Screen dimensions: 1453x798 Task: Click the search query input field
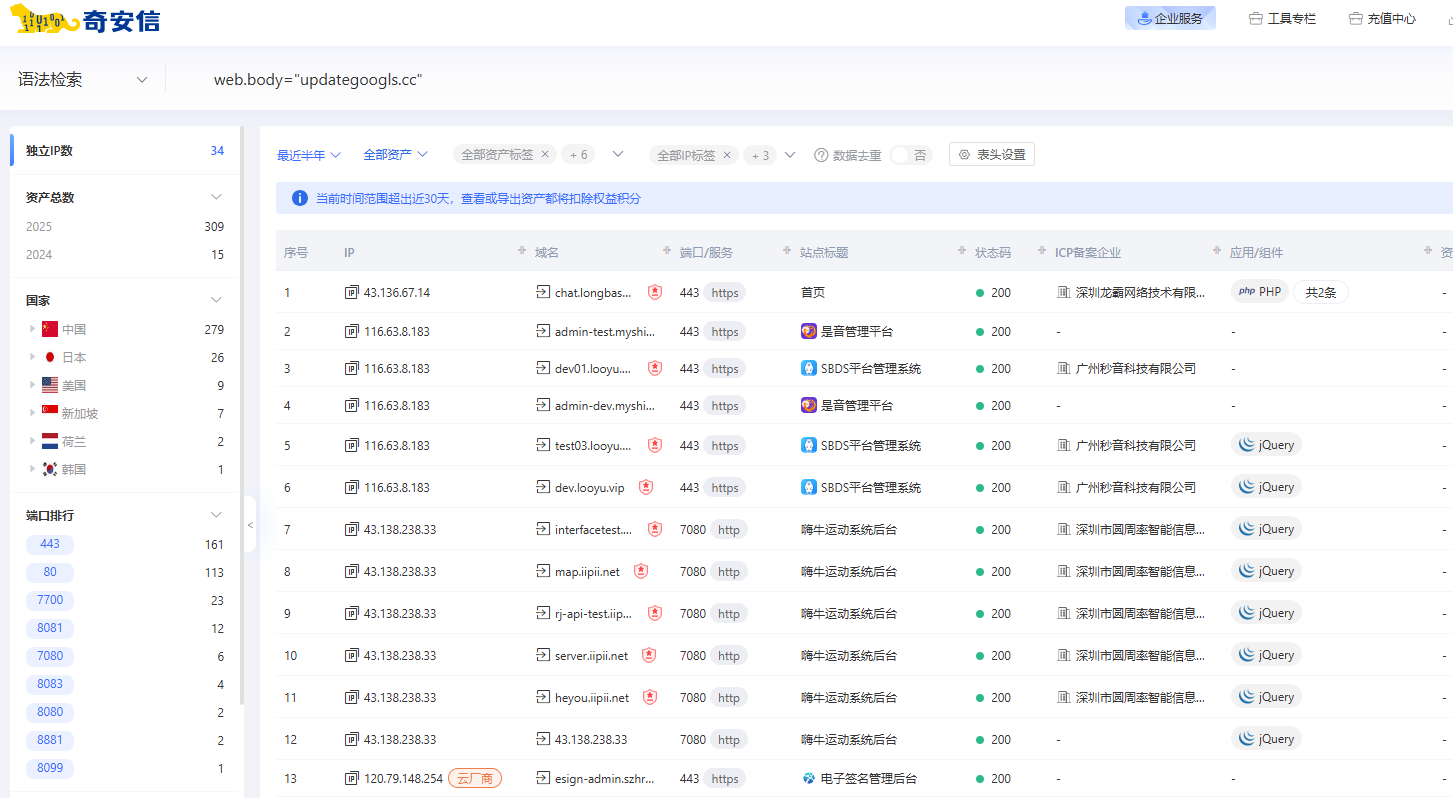coord(600,79)
